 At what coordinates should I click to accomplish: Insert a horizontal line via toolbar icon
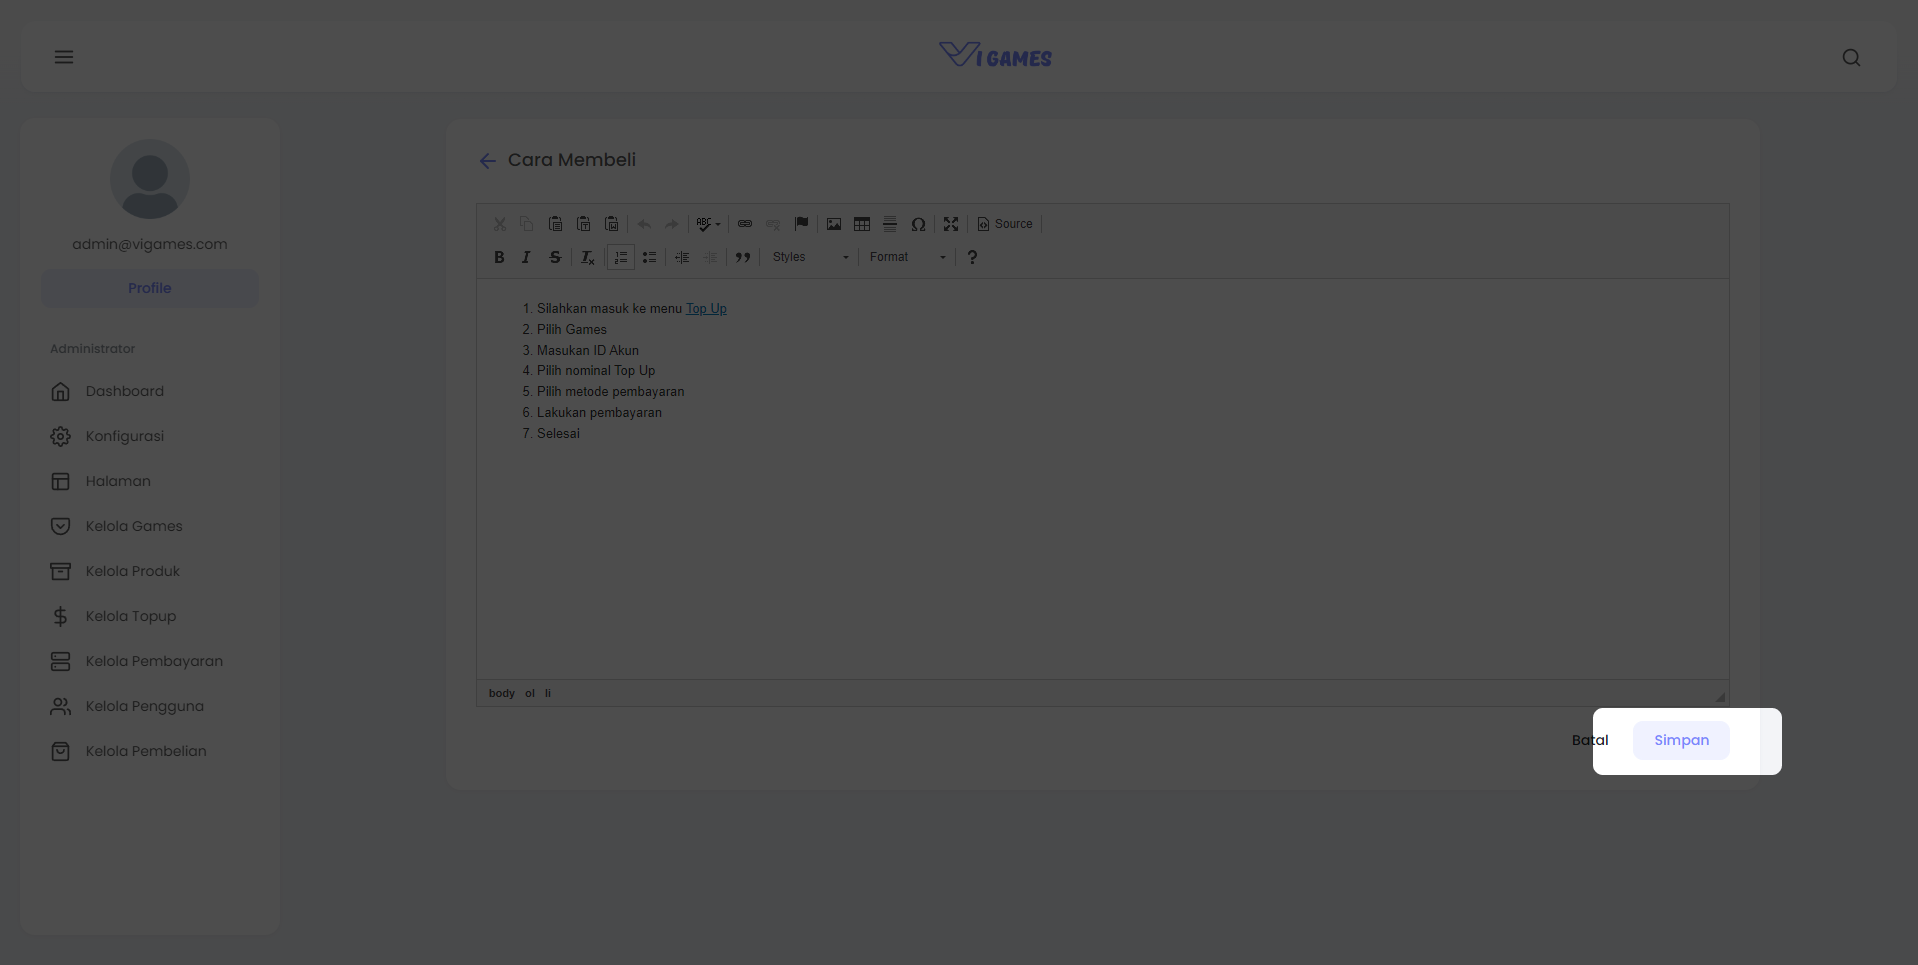pos(890,224)
